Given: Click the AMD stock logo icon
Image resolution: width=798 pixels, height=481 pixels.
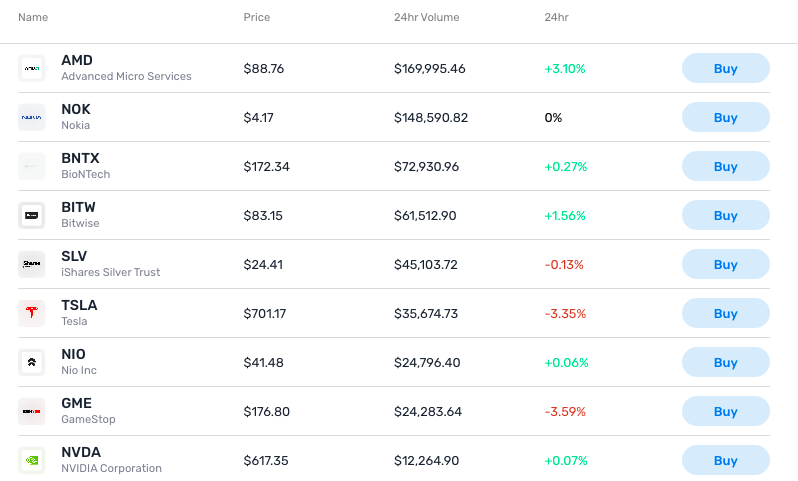Looking at the screenshot, I should coord(32,68).
